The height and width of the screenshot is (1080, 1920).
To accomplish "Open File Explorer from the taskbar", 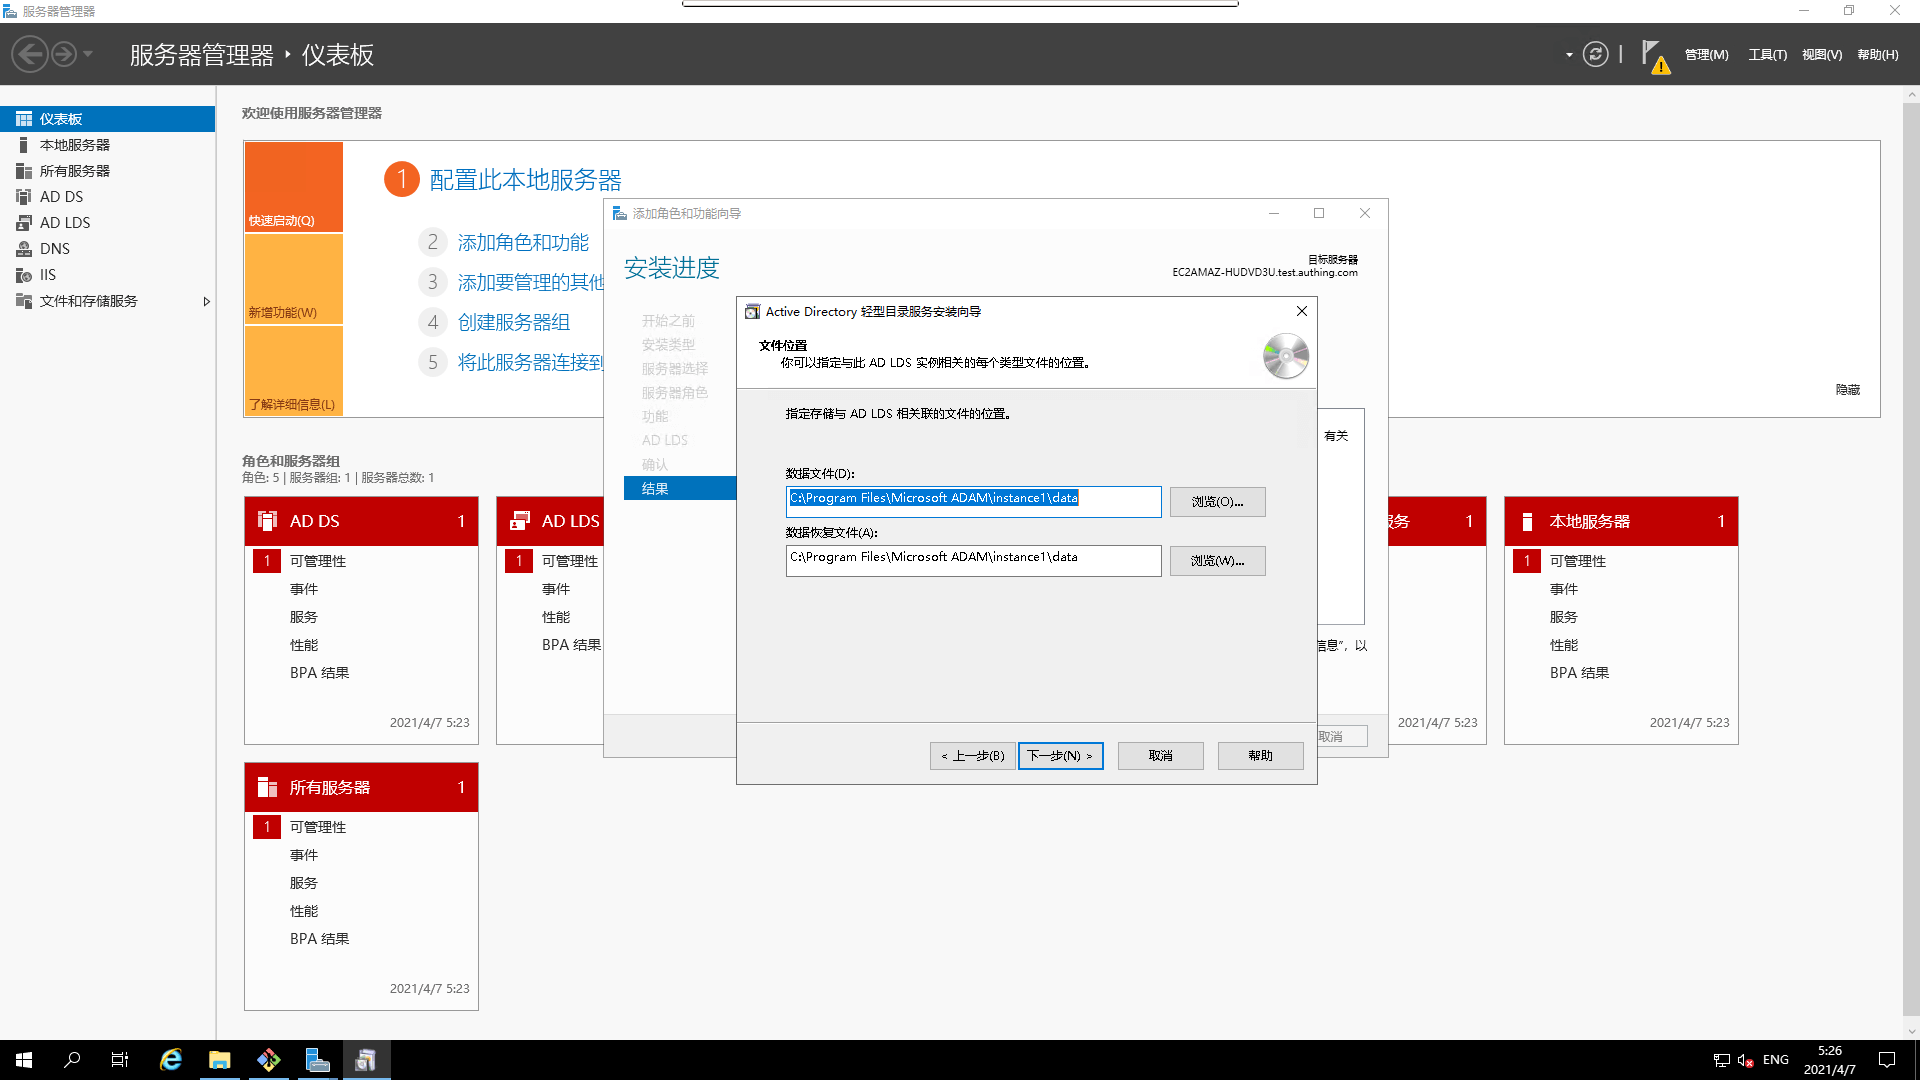I will tap(219, 1060).
